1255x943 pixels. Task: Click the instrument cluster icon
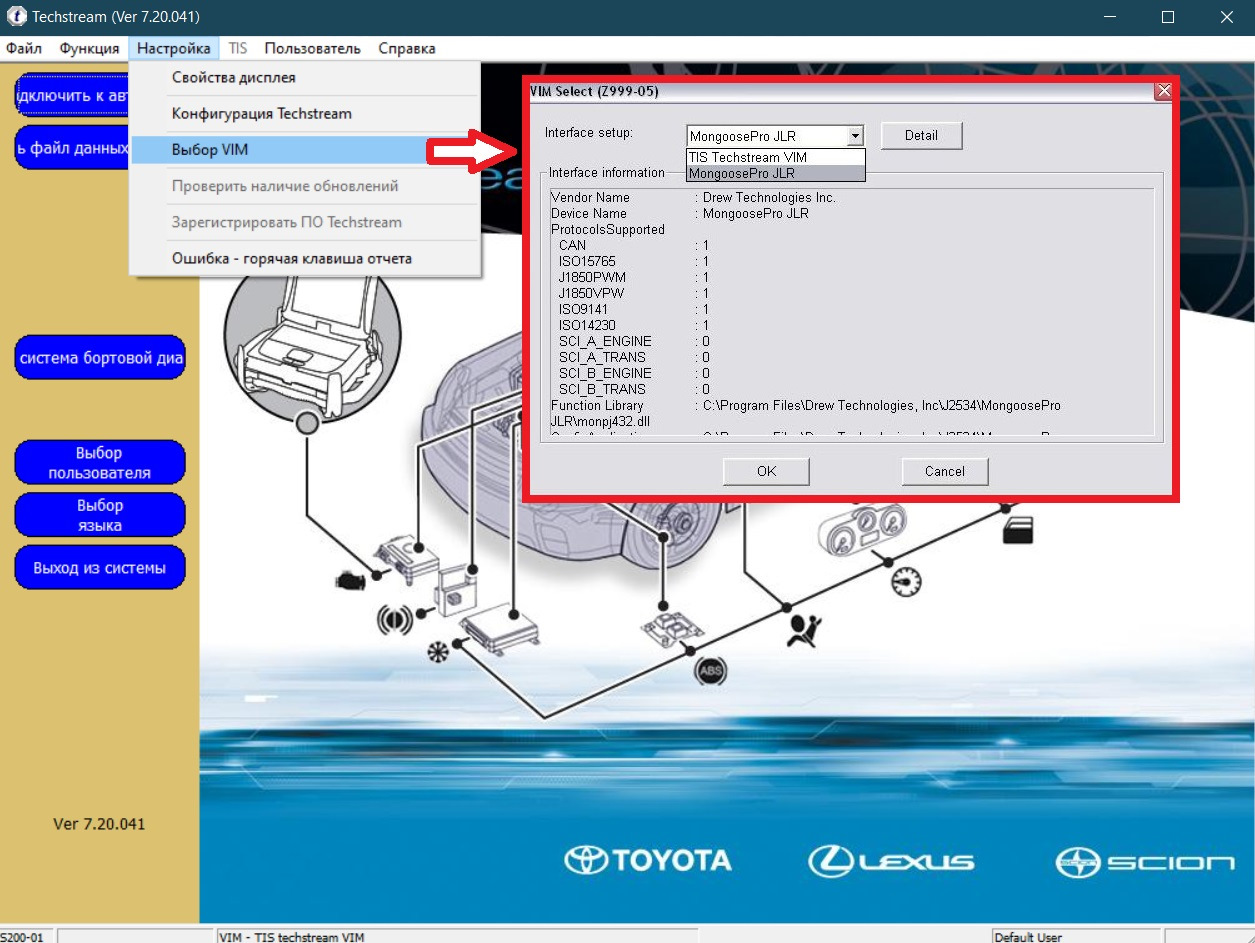862,529
